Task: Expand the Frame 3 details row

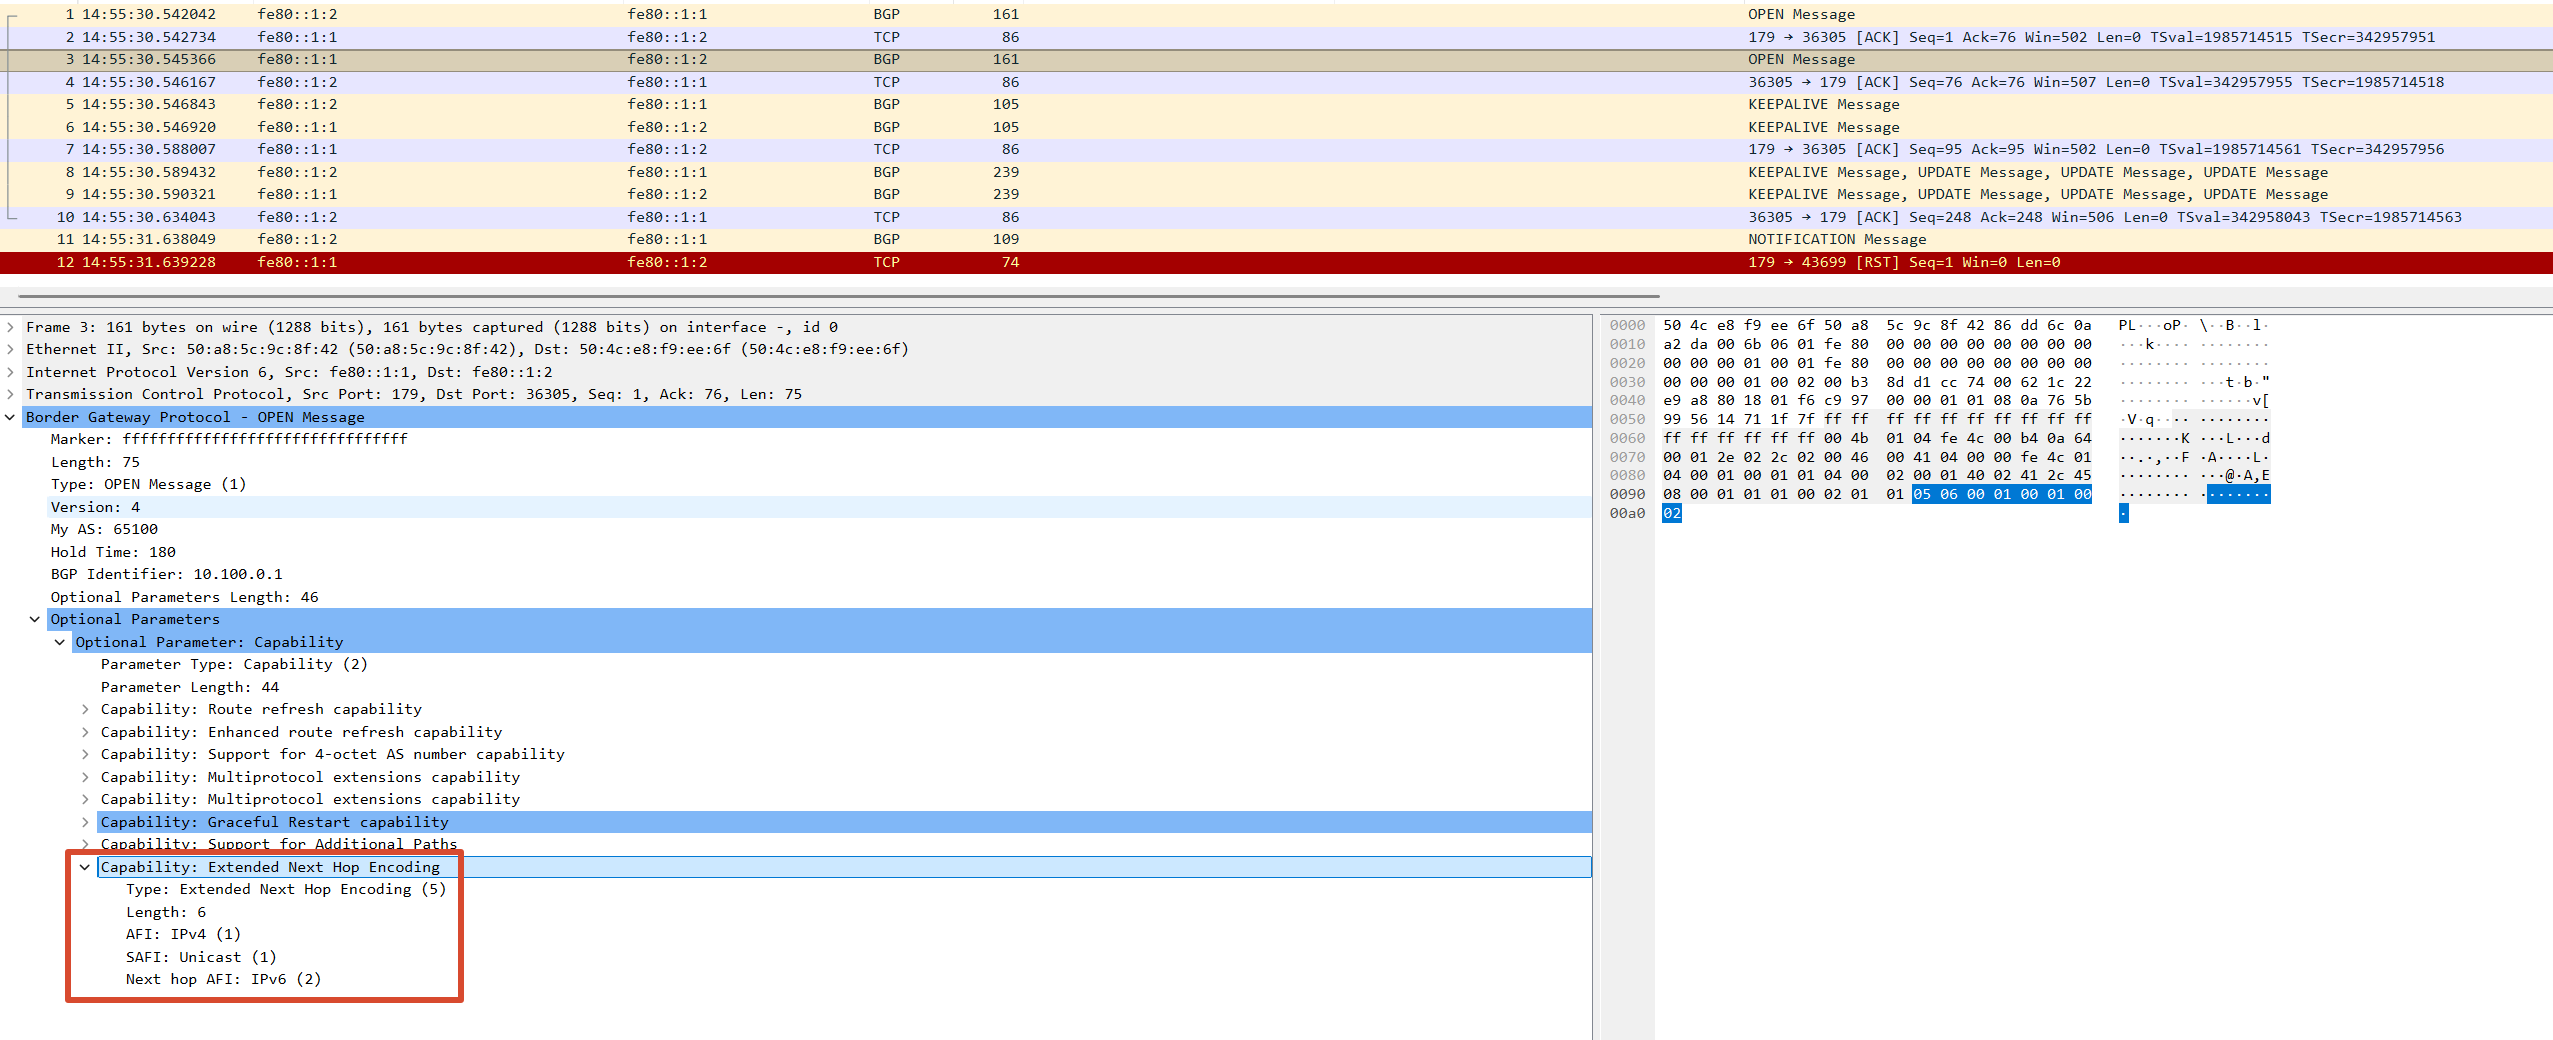Action: 10,327
